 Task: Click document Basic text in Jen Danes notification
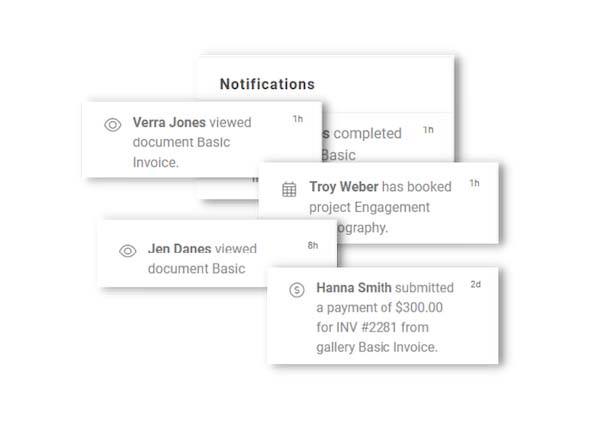click(195, 269)
